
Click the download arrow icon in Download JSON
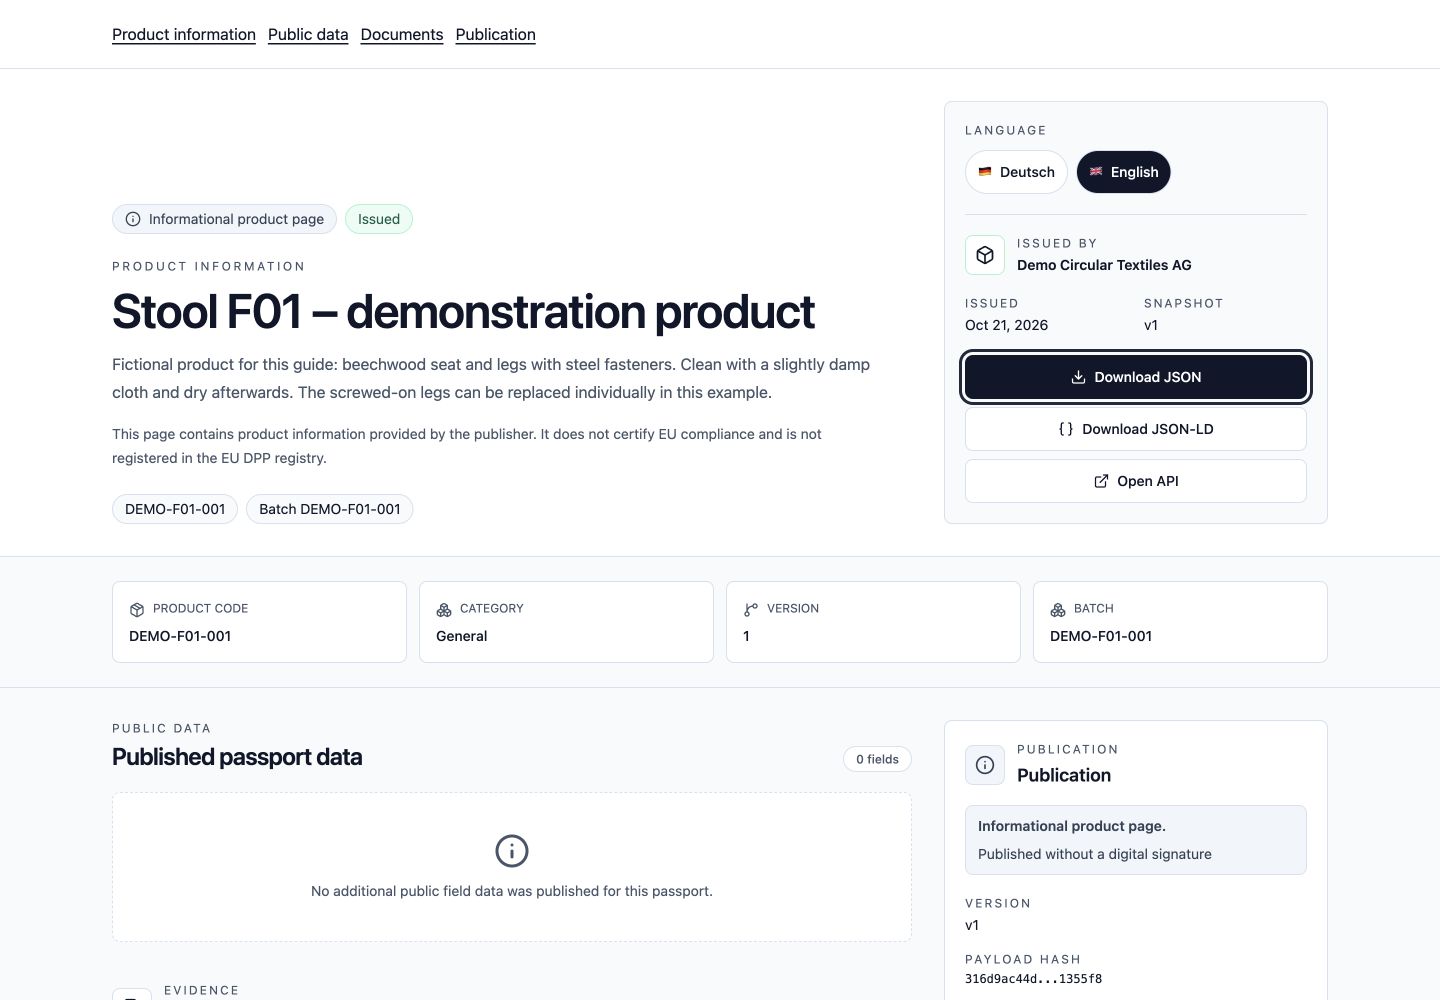(1078, 377)
